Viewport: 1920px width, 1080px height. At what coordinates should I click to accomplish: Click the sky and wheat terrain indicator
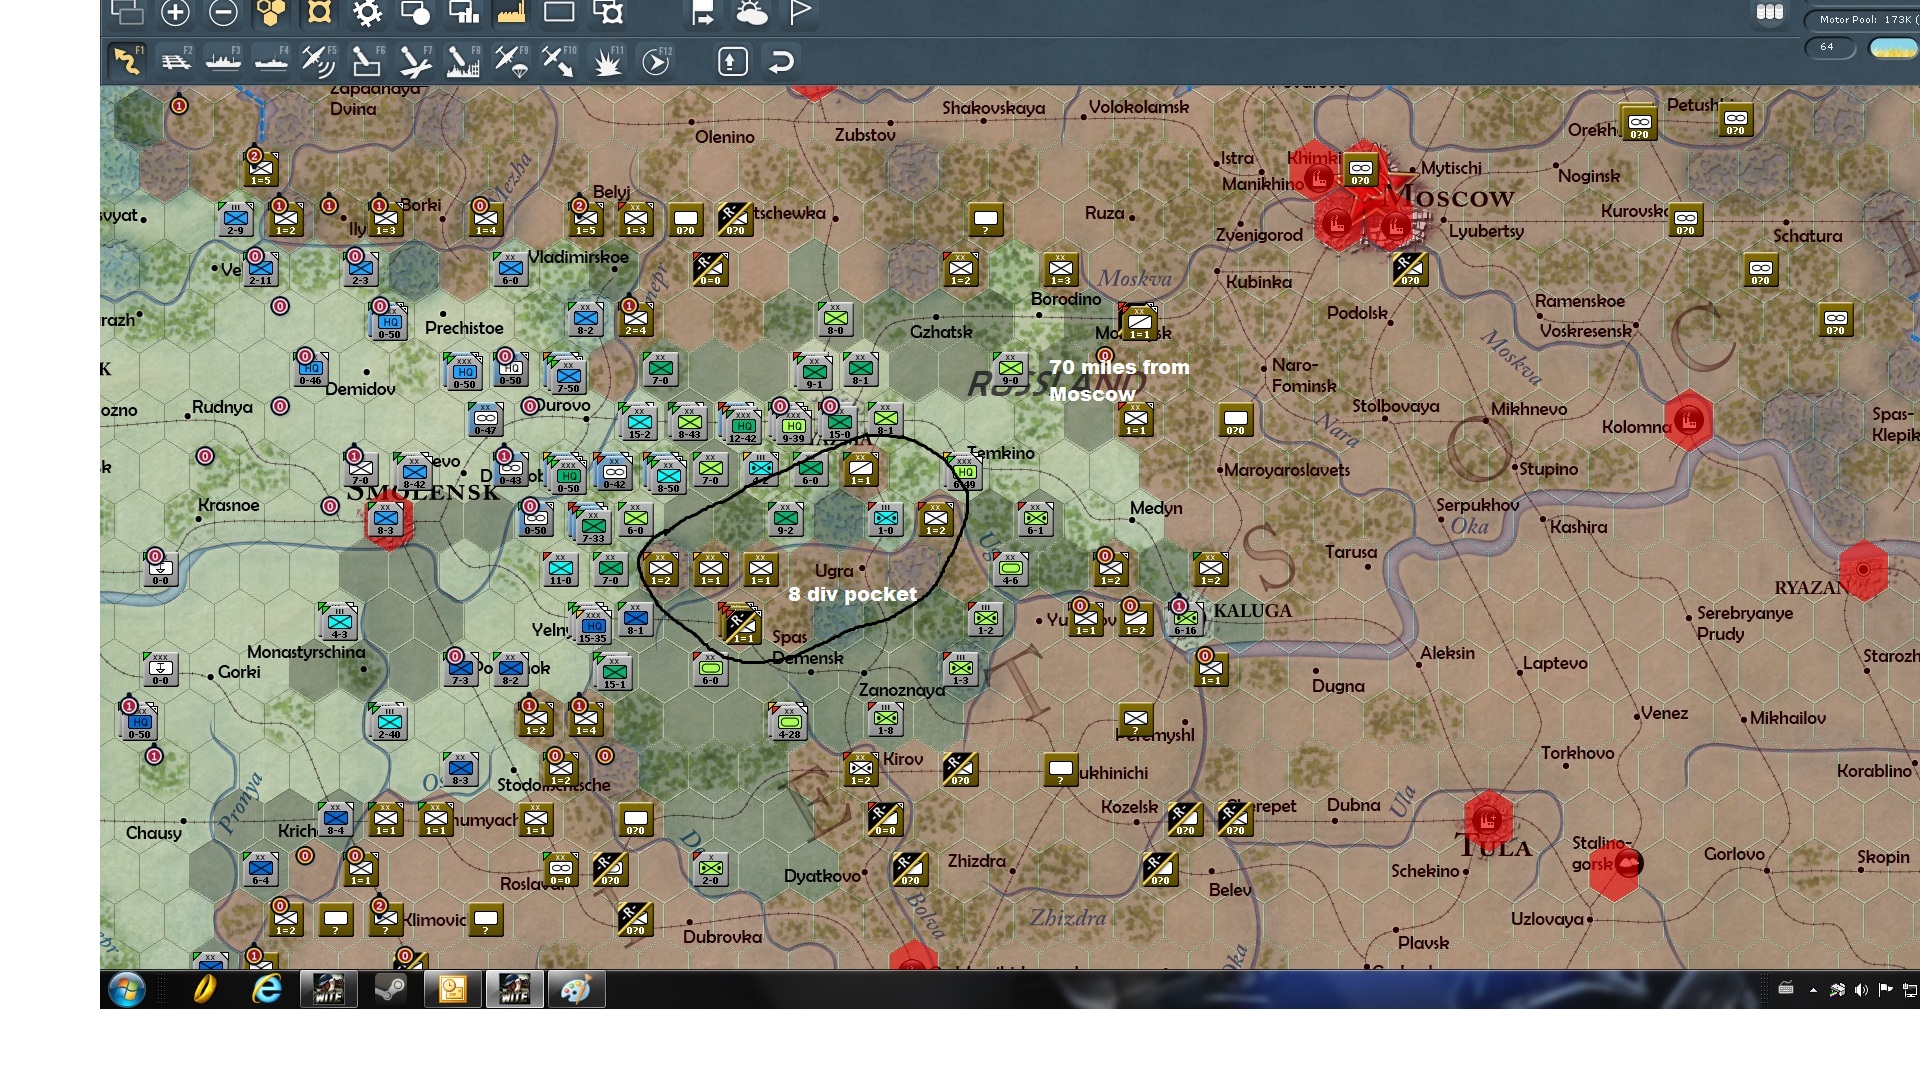click(1893, 47)
